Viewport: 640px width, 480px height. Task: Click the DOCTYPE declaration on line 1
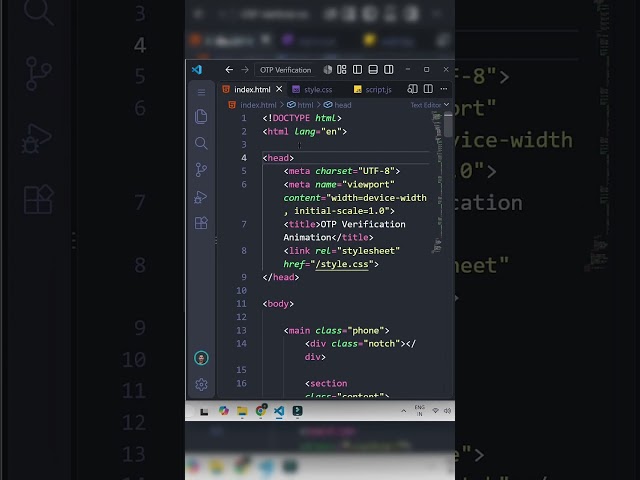pyautogui.click(x=302, y=118)
